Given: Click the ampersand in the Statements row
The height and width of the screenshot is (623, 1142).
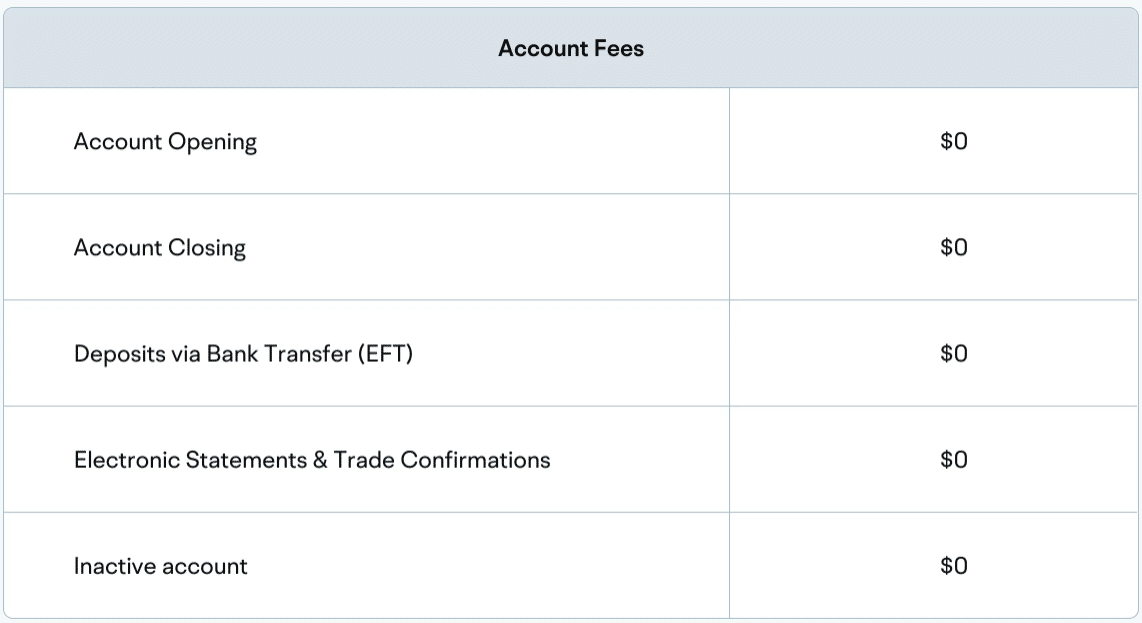Looking at the screenshot, I should (x=321, y=460).
